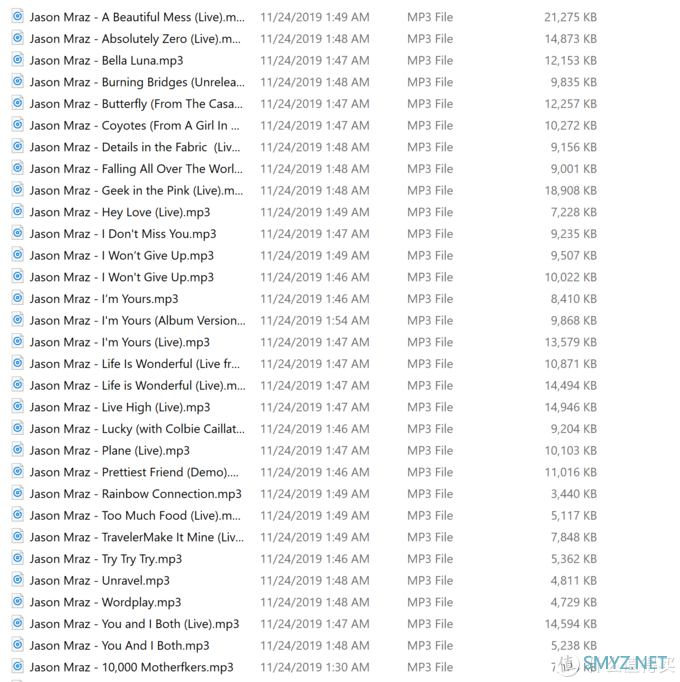Select the size cell '3,440 KB'

point(573,494)
